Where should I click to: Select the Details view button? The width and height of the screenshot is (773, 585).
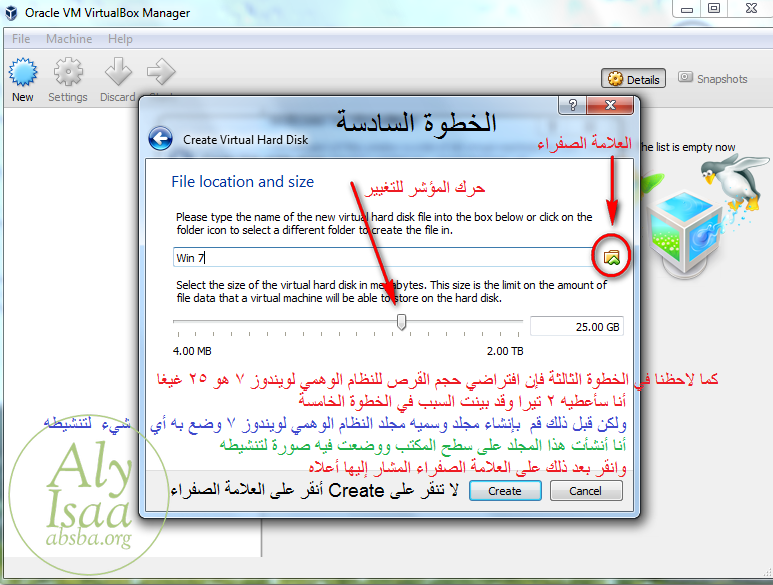[x=633, y=79]
